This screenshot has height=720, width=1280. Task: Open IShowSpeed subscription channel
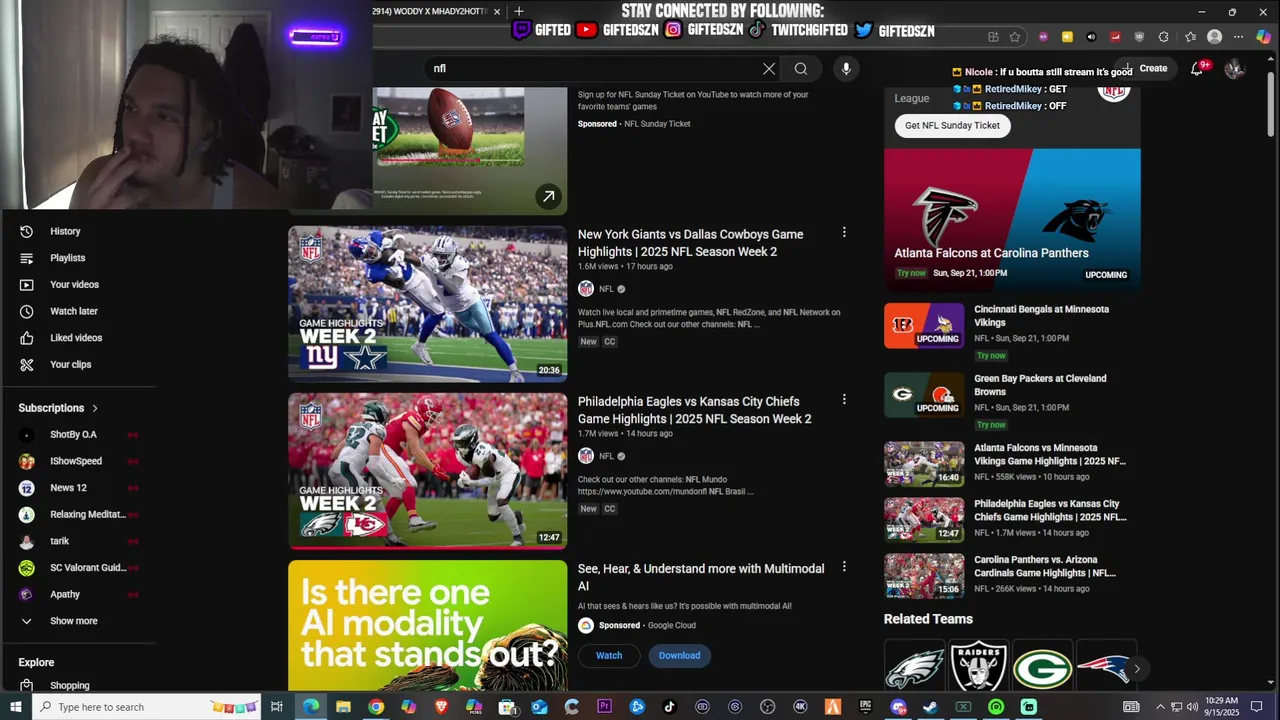[78, 461]
